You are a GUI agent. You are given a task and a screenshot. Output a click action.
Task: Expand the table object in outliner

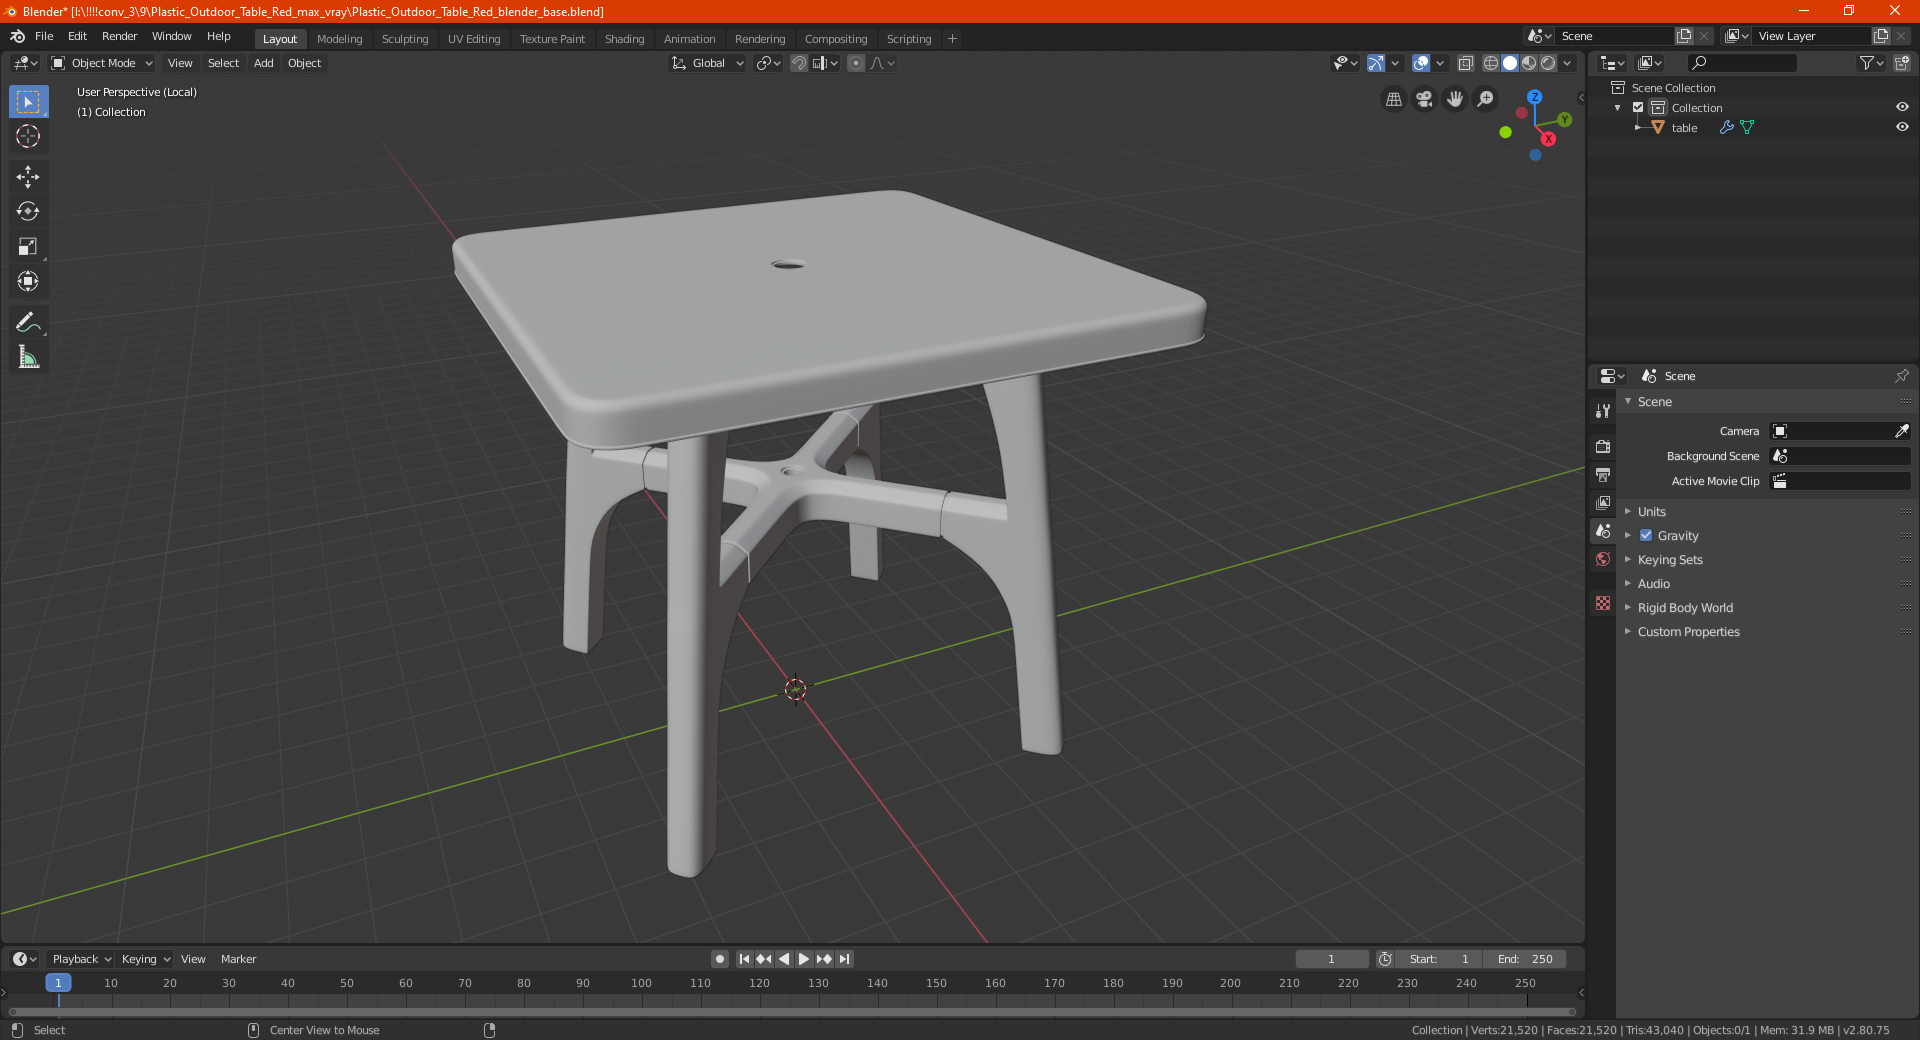click(x=1638, y=128)
